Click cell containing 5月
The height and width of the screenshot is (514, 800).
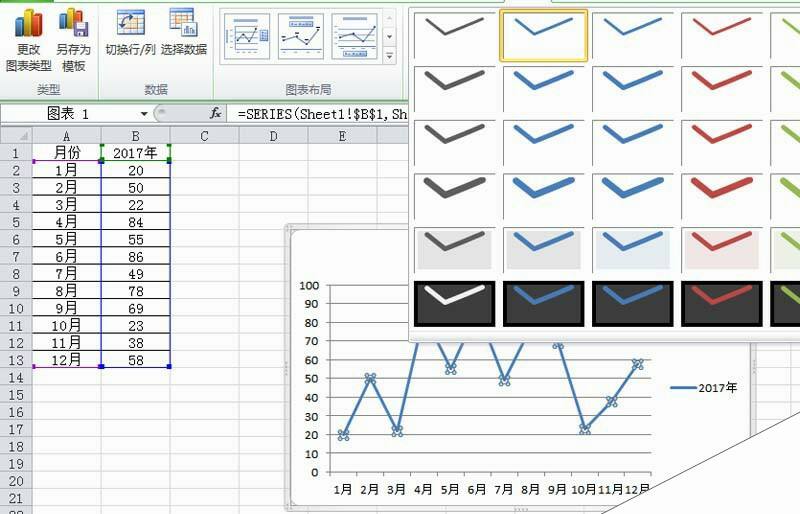click(66, 239)
